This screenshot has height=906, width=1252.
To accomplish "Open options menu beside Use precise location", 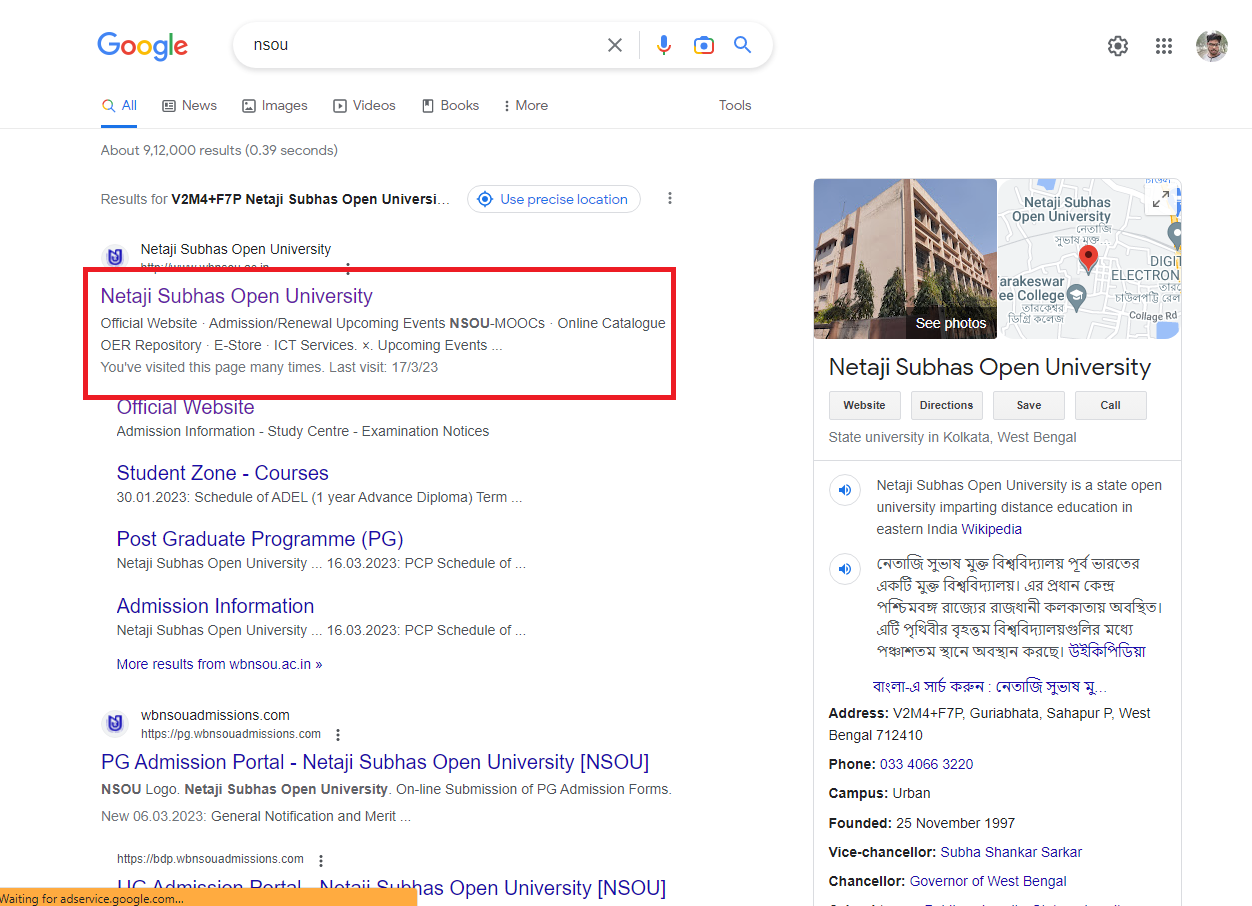I will tap(670, 199).
